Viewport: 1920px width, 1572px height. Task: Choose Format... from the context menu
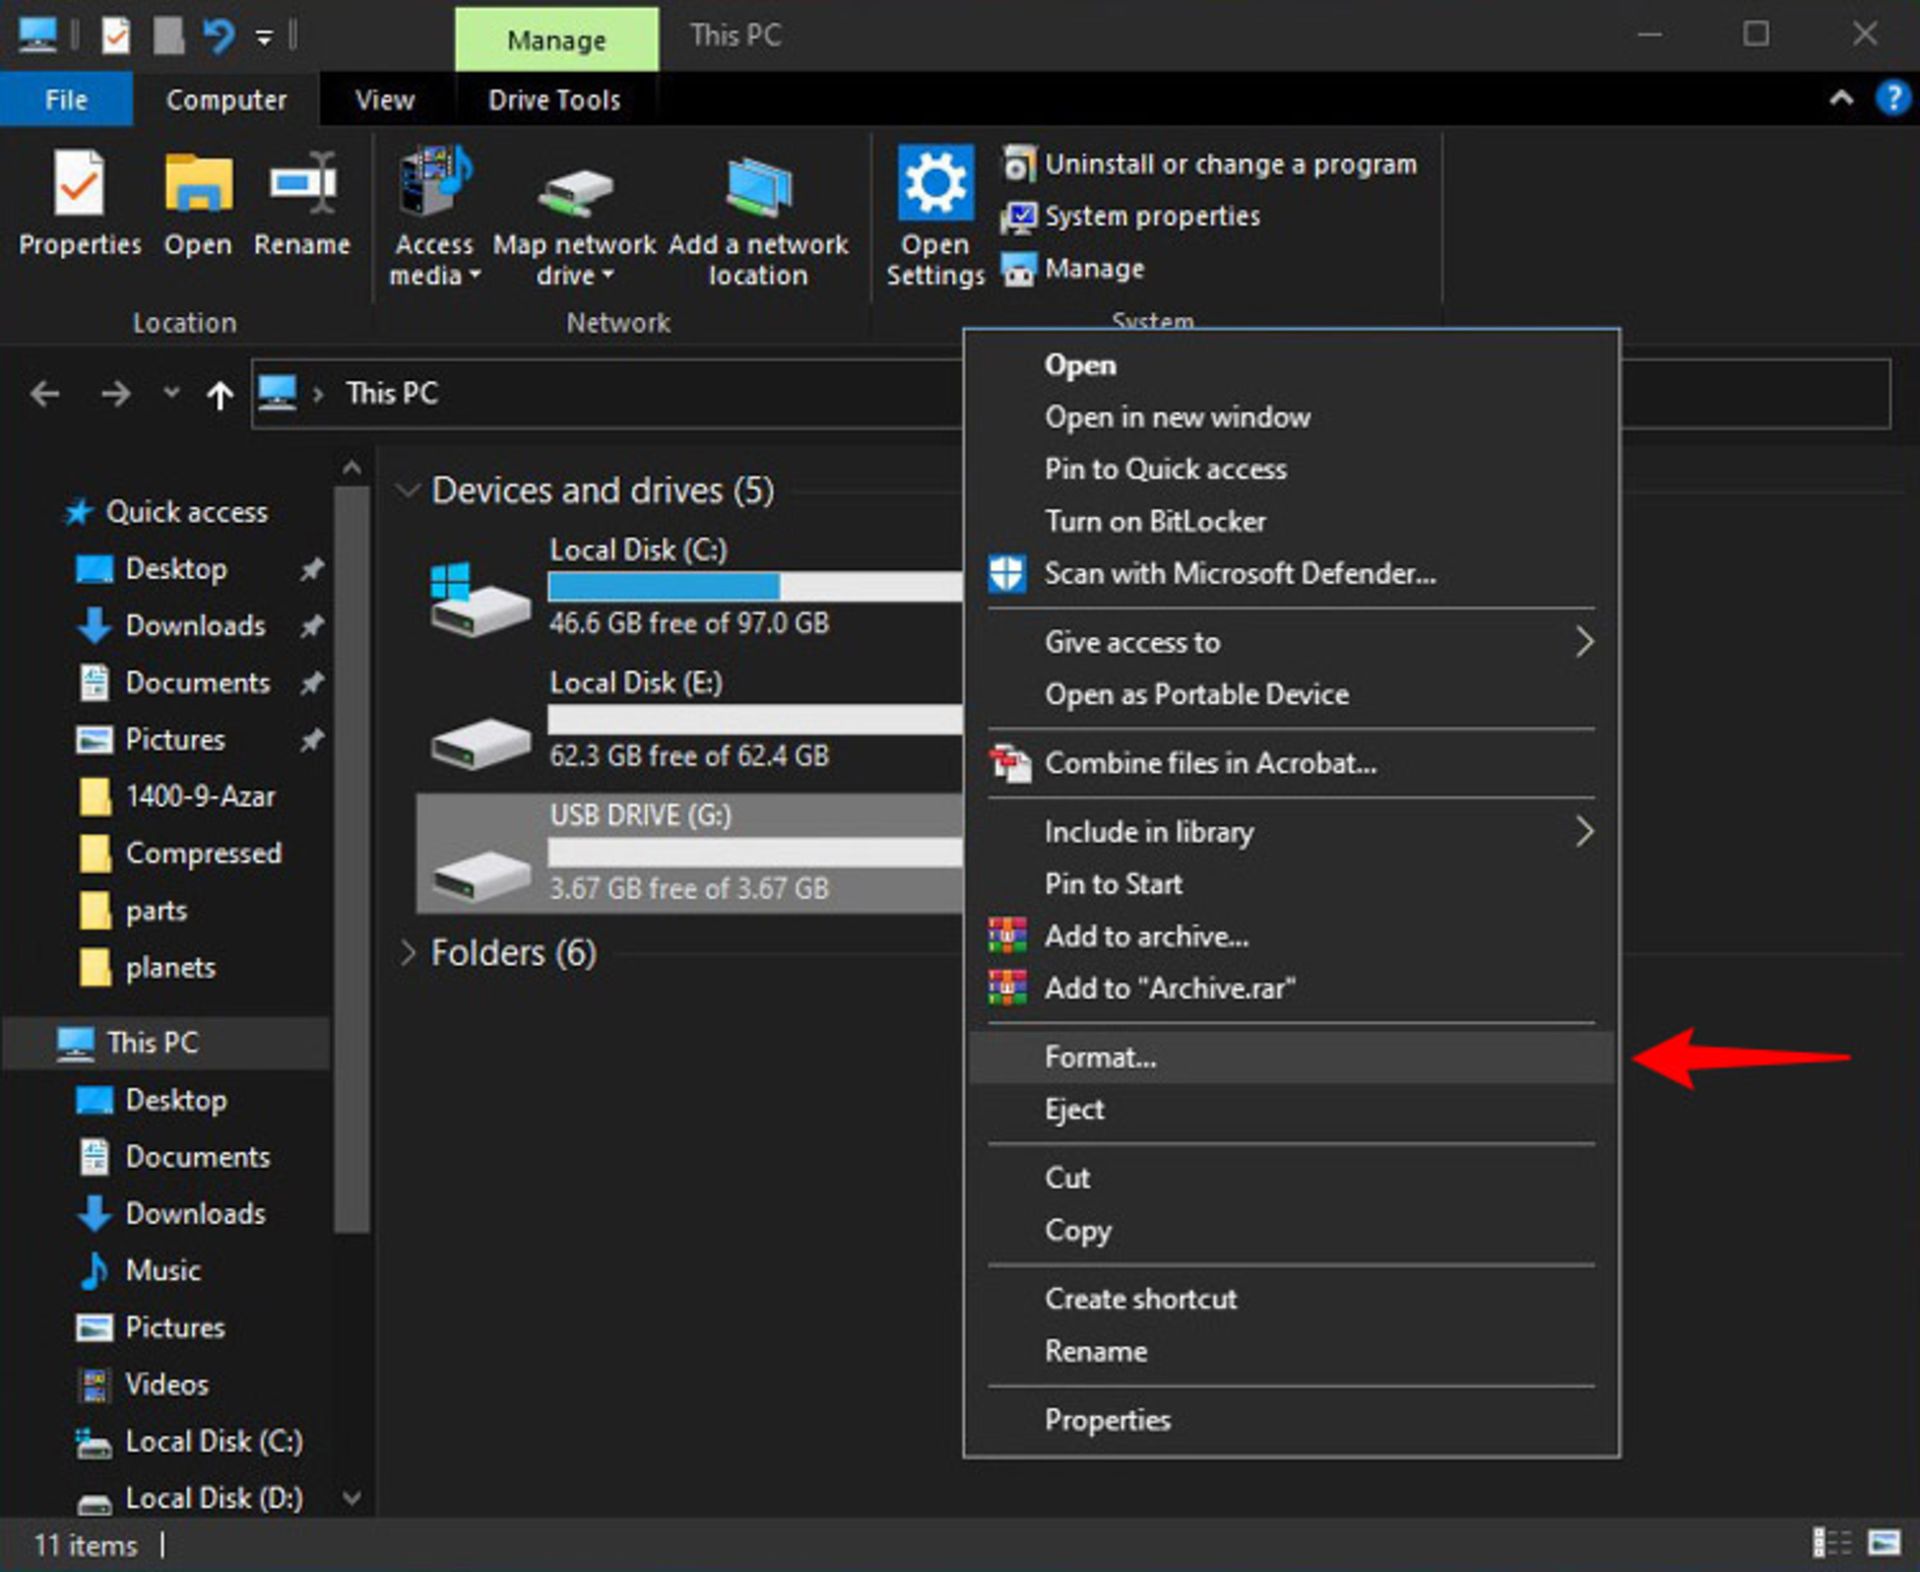pos(1100,1057)
